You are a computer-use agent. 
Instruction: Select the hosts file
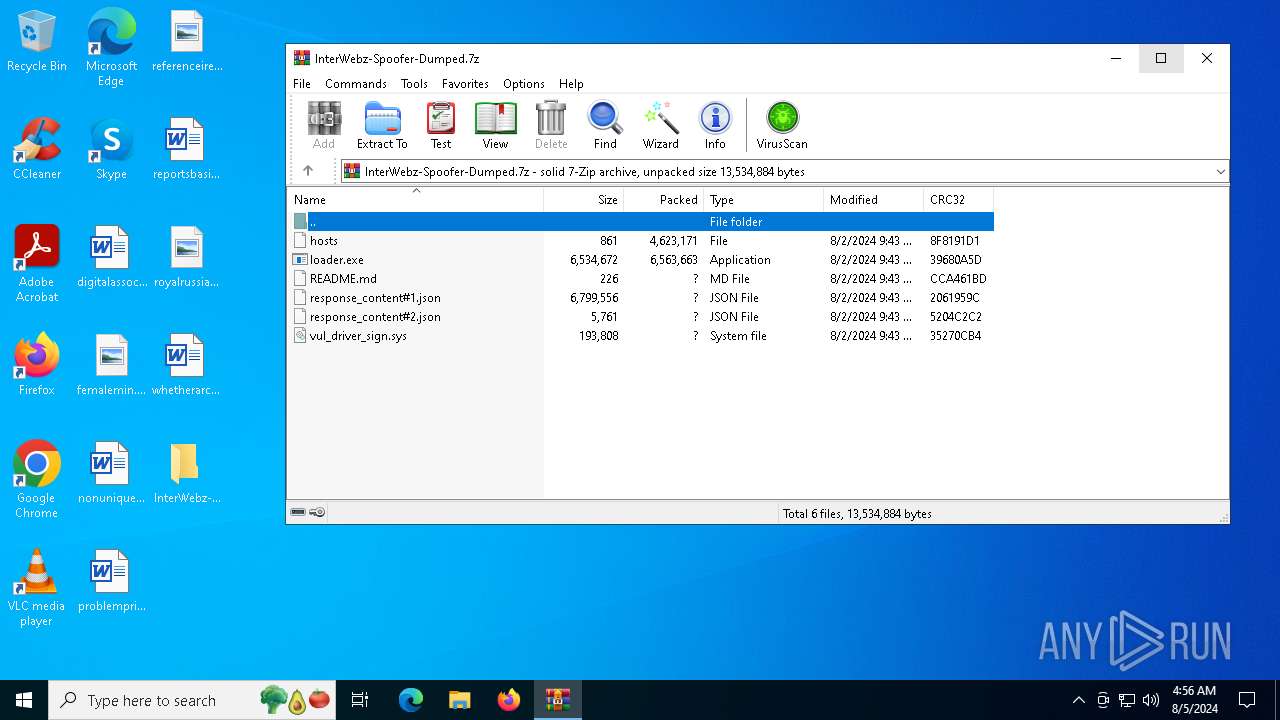click(x=641, y=240)
